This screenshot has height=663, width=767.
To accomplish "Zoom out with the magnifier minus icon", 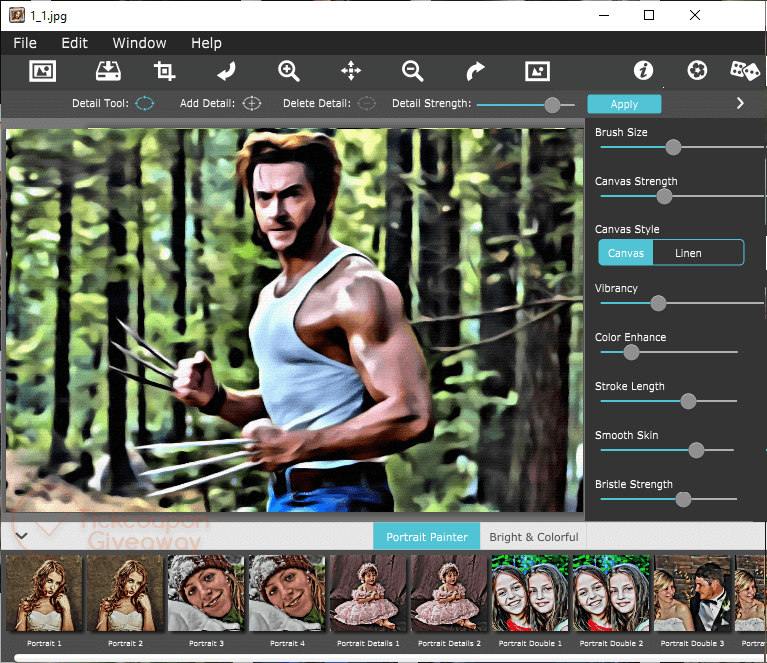I will [x=412, y=71].
